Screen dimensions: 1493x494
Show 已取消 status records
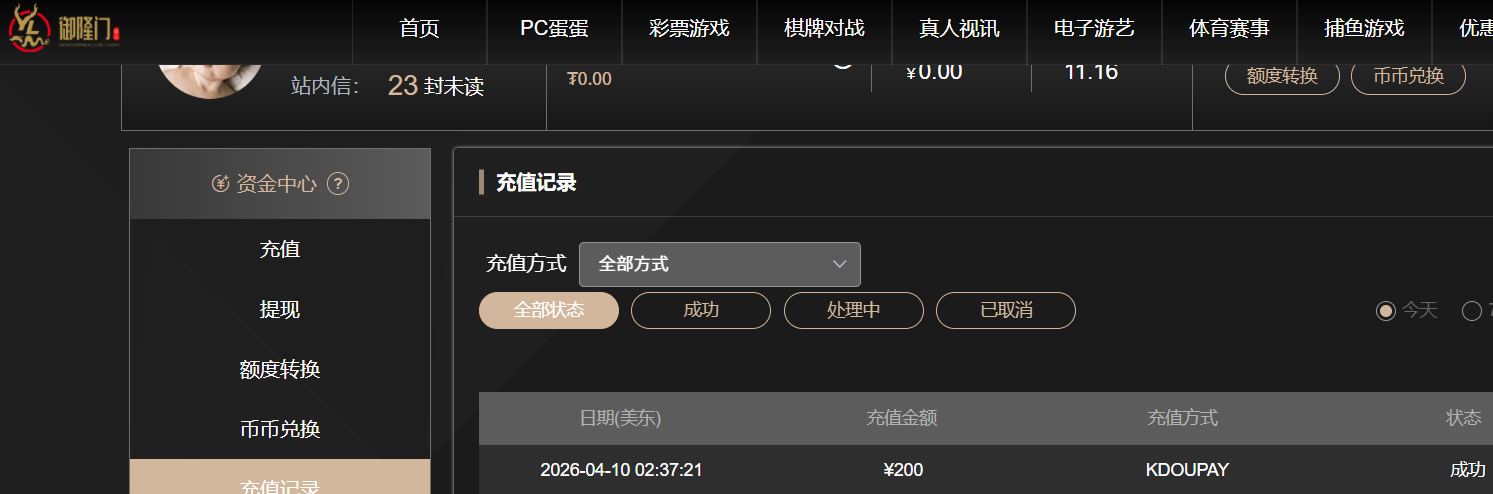(x=1005, y=310)
